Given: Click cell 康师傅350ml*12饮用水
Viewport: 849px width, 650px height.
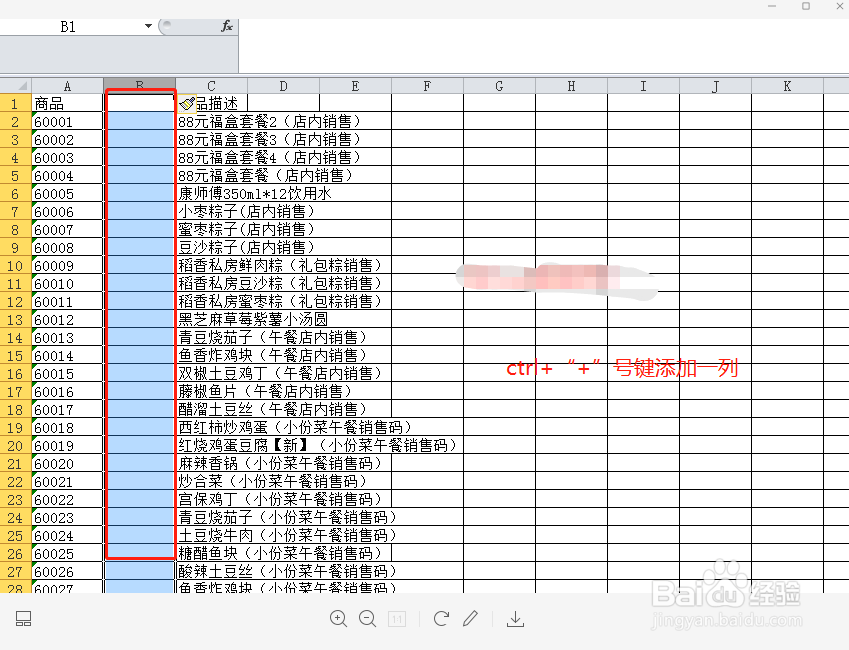Looking at the screenshot, I should [254, 193].
